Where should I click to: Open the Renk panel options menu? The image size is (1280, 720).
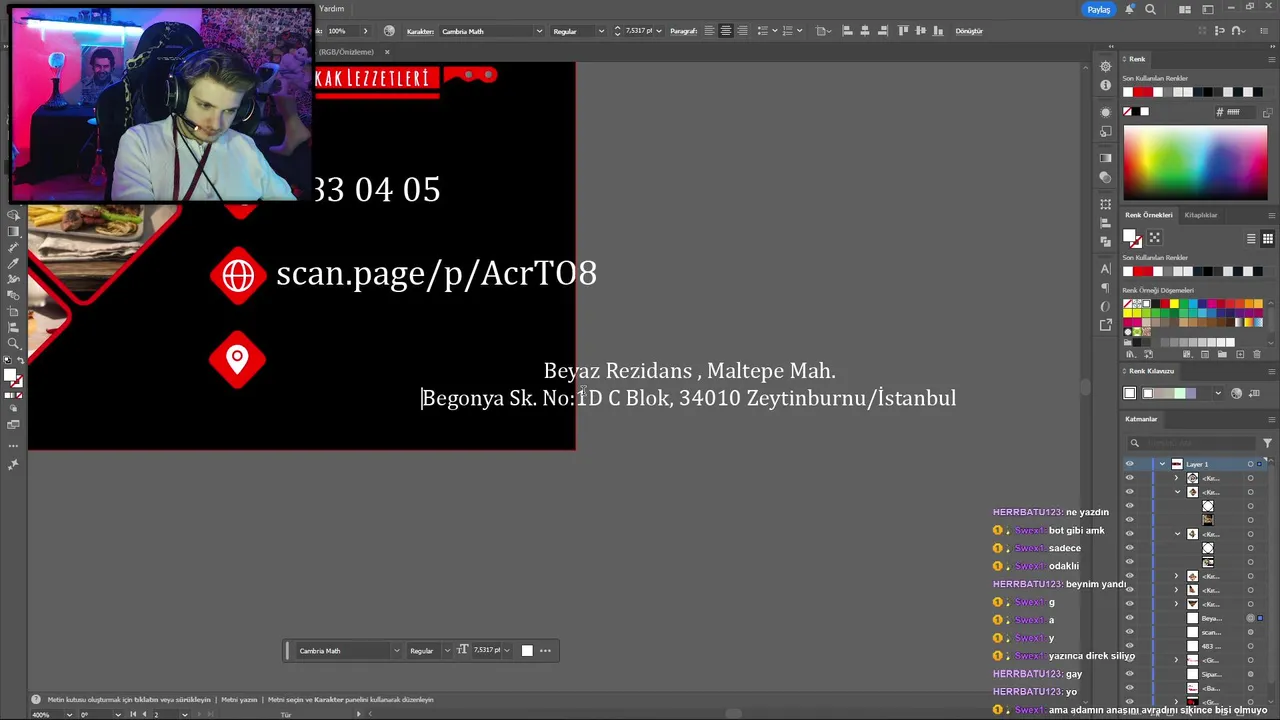pyautogui.click(x=1271, y=59)
